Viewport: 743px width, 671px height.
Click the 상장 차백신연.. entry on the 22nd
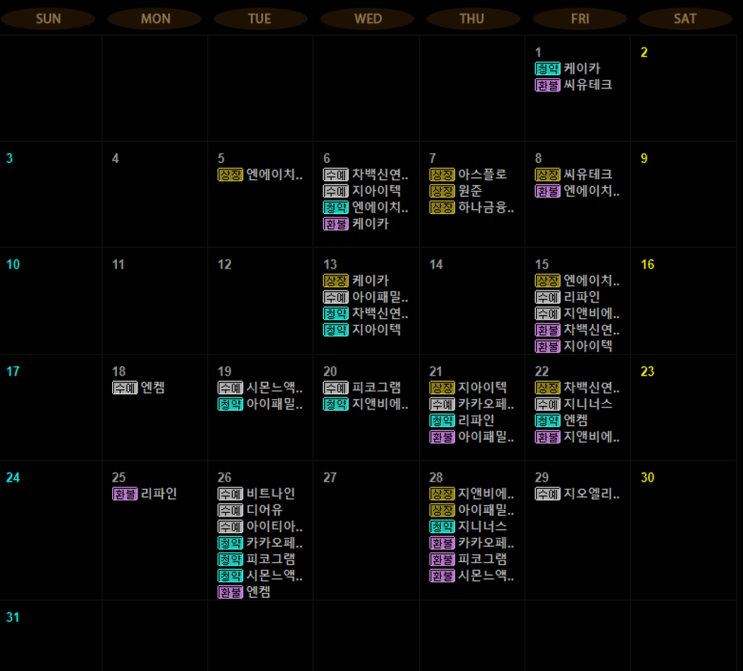tap(577, 388)
